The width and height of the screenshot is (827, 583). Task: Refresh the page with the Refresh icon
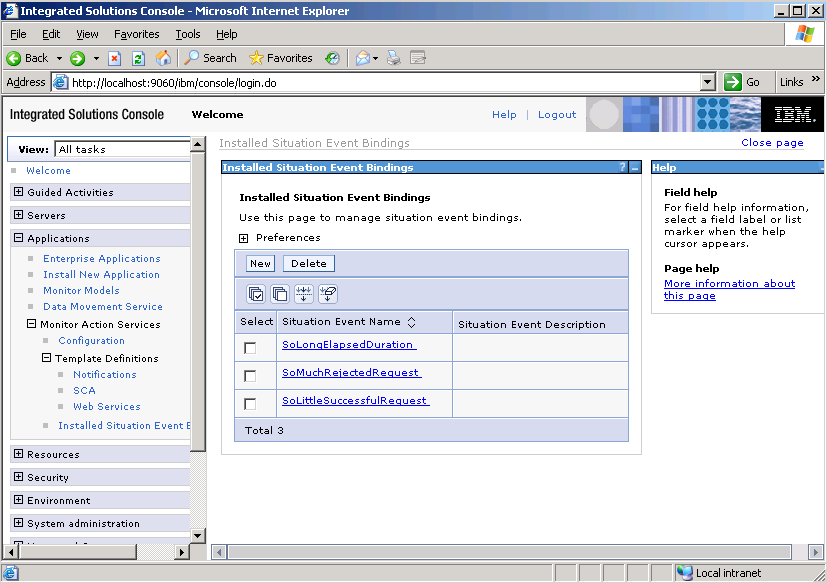(x=138, y=58)
